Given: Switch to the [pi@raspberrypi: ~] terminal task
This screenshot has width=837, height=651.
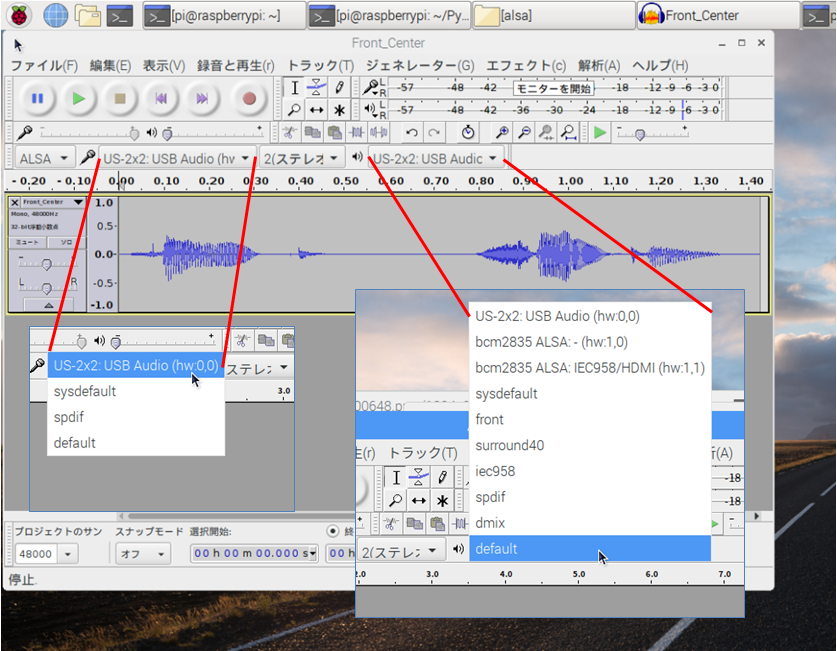Looking at the screenshot, I should (224, 15).
